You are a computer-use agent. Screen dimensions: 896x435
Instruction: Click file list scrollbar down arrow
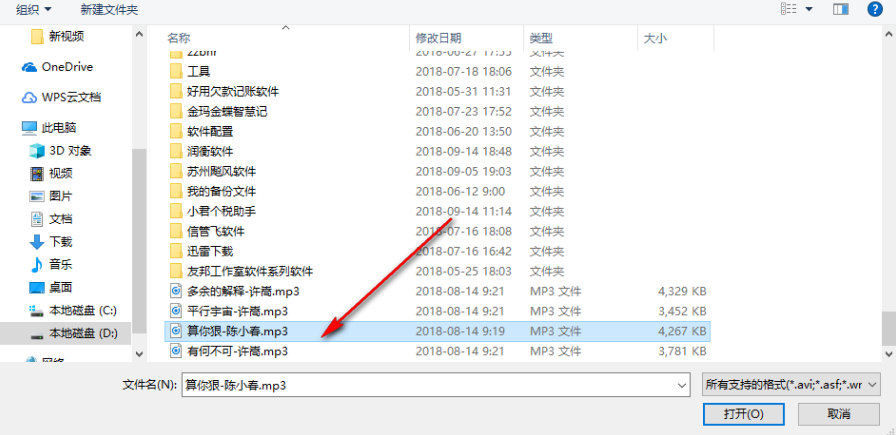(x=889, y=353)
